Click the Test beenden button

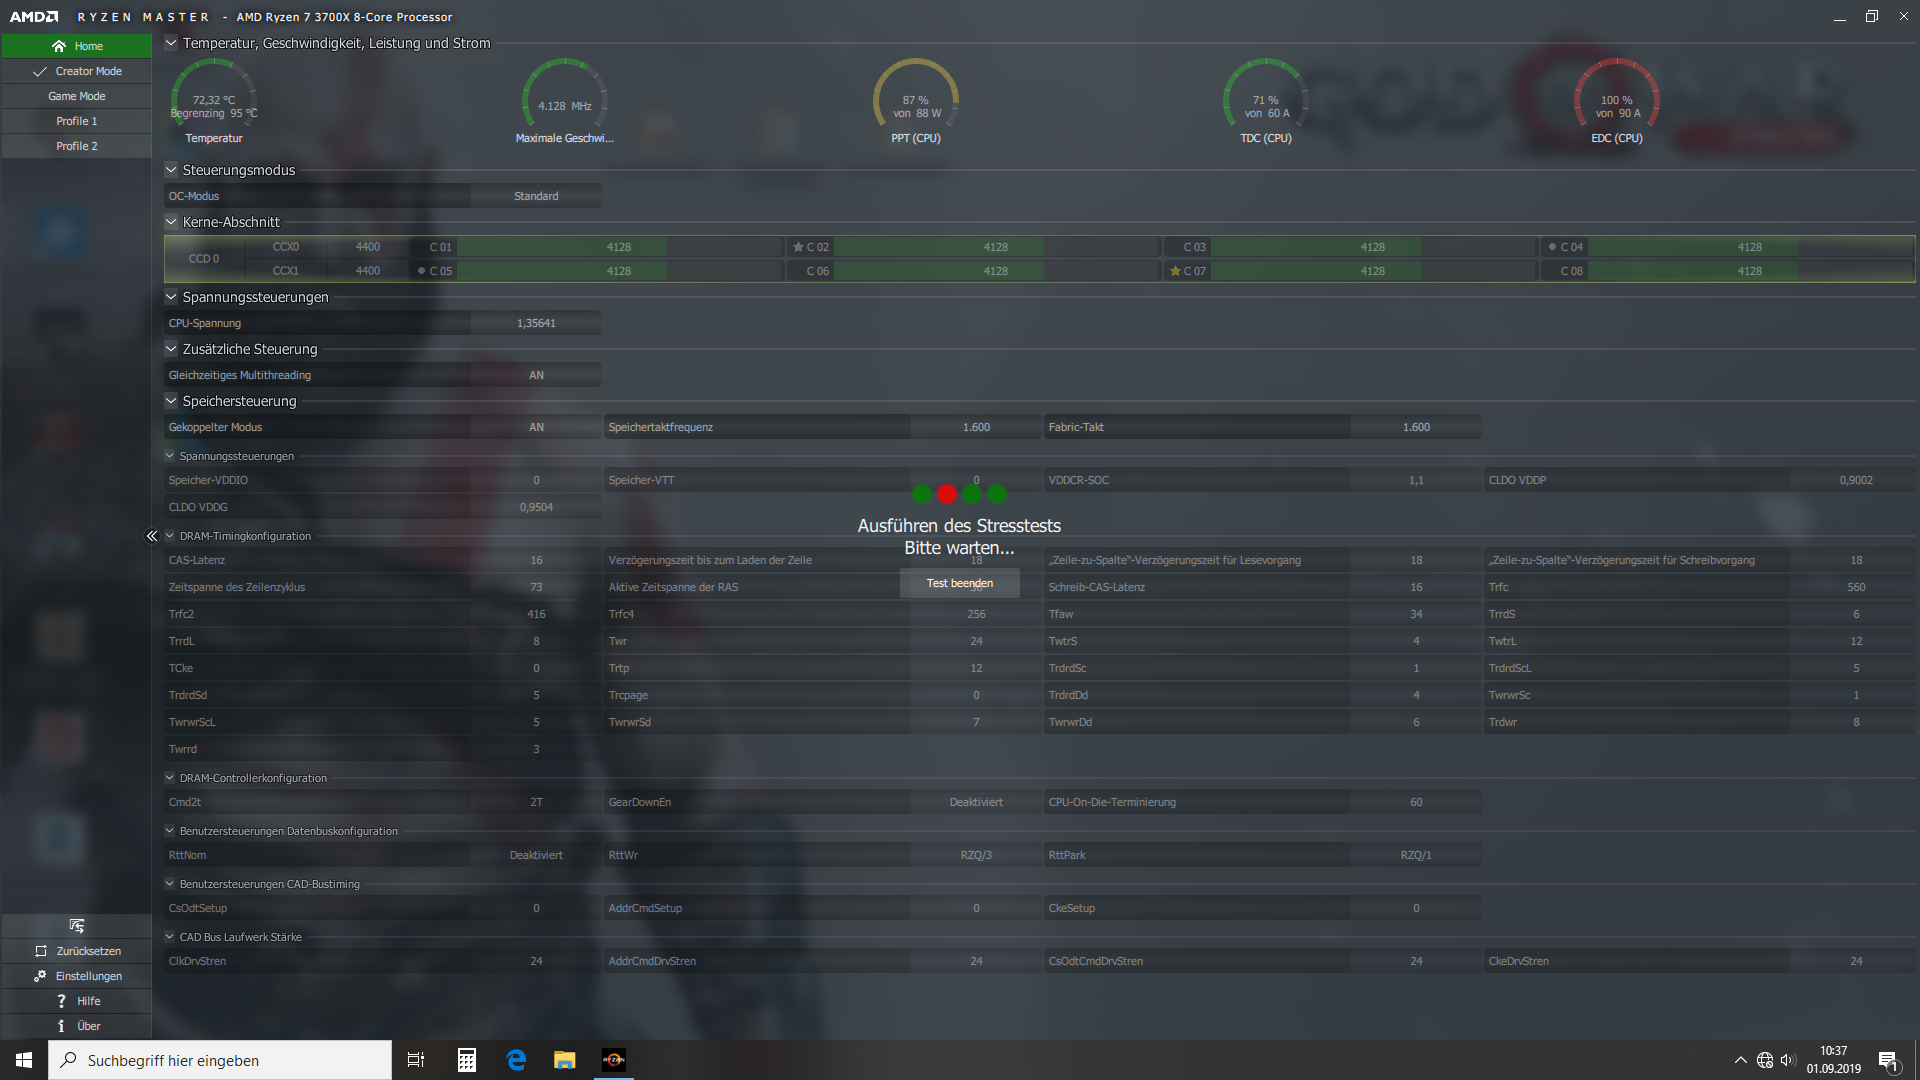point(959,583)
